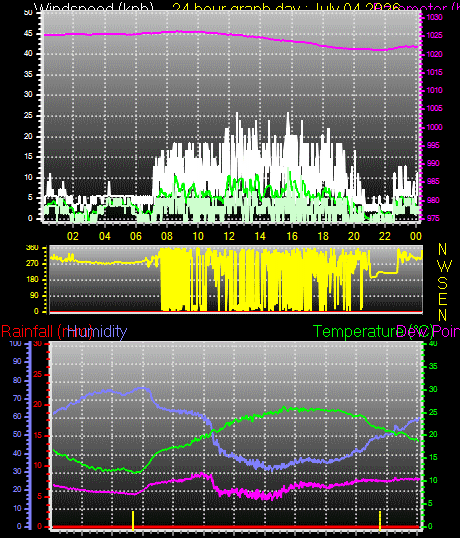Click the '02' hour label on the time axis

[x=73, y=236]
